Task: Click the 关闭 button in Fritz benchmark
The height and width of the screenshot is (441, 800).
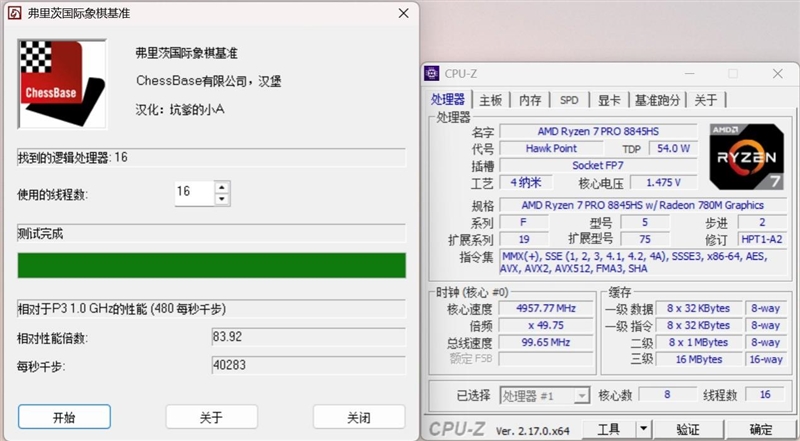Action: tap(359, 417)
